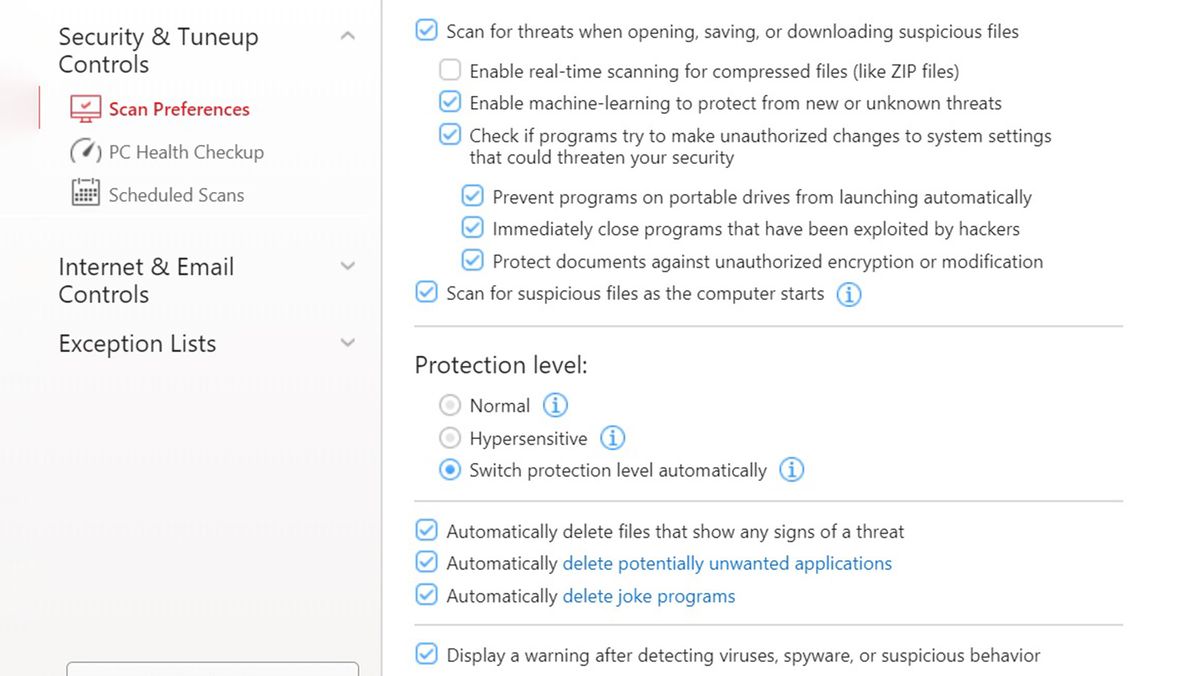Open the info tip next to Hypersensitive
The height and width of the screenshot is (676, 1200).
(x=613, y=437)
